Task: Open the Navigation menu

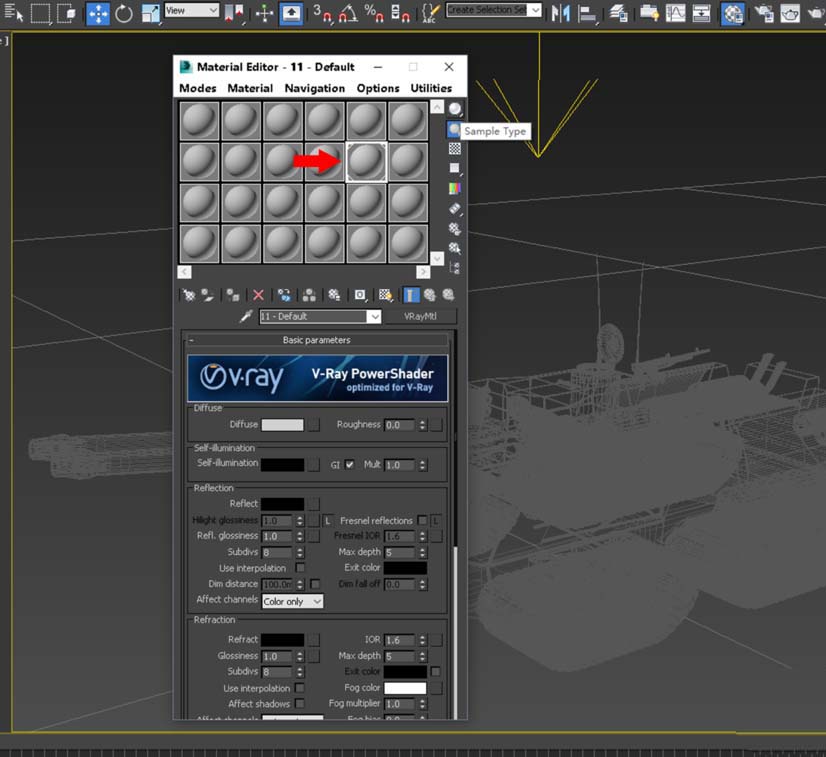Action: click(314, 88)
